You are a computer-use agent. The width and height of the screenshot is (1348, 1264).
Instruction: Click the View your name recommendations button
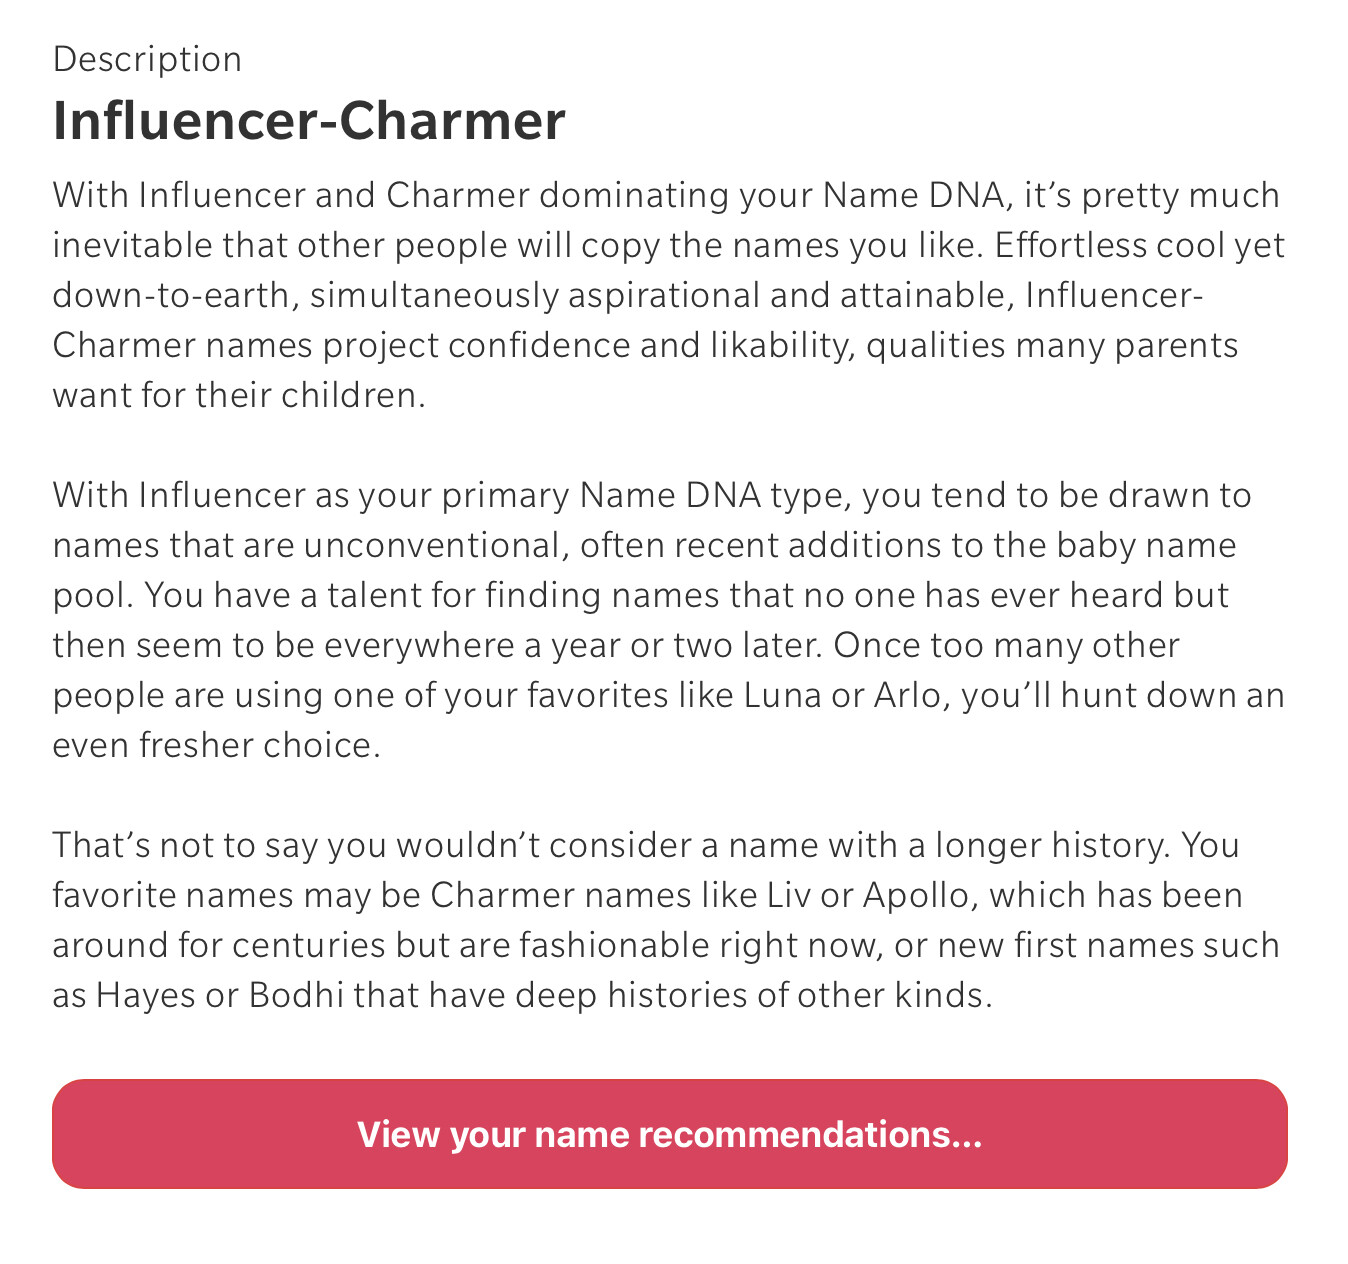[669, 1134]
